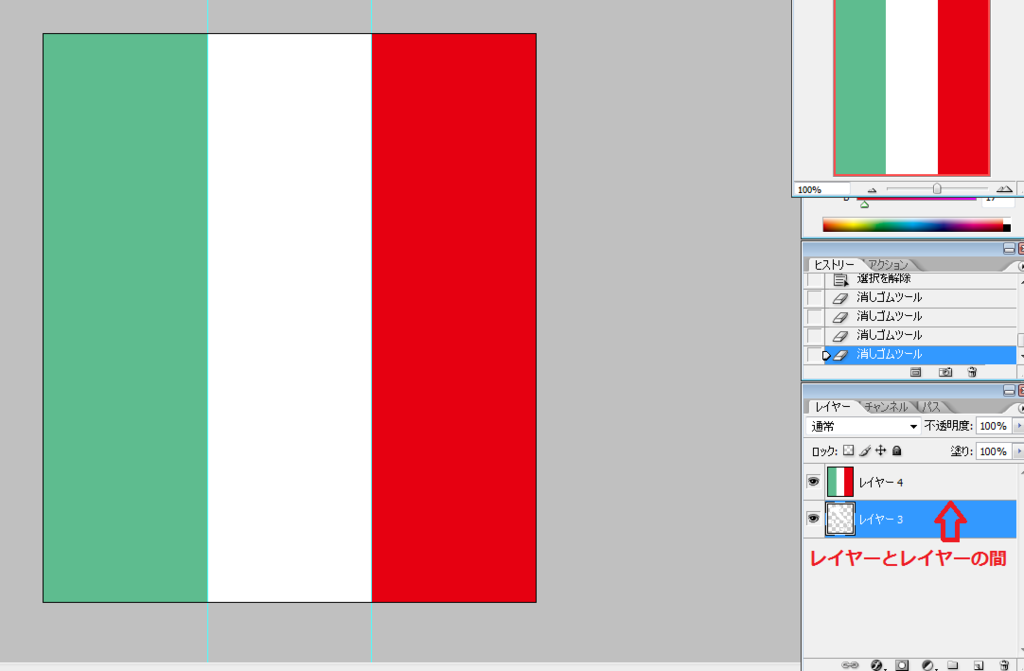Screen dimensions: 1024x671
Task: Click the lock position move icon
Action: [880, 450]
